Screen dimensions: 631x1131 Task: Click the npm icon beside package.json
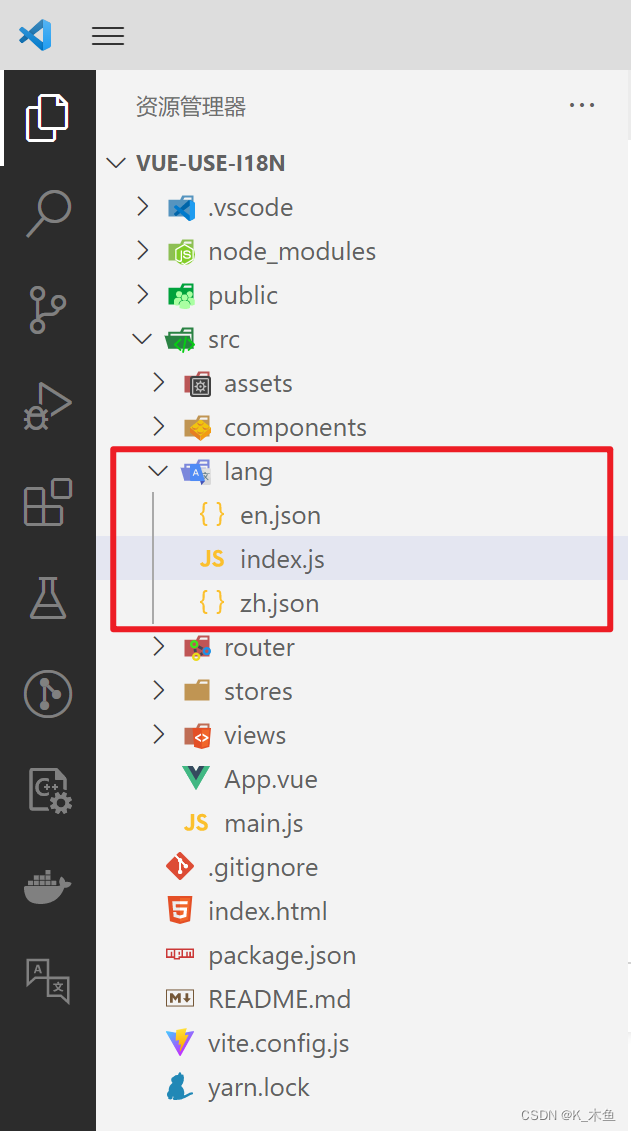pyautogui.click(x=180, y=954)
